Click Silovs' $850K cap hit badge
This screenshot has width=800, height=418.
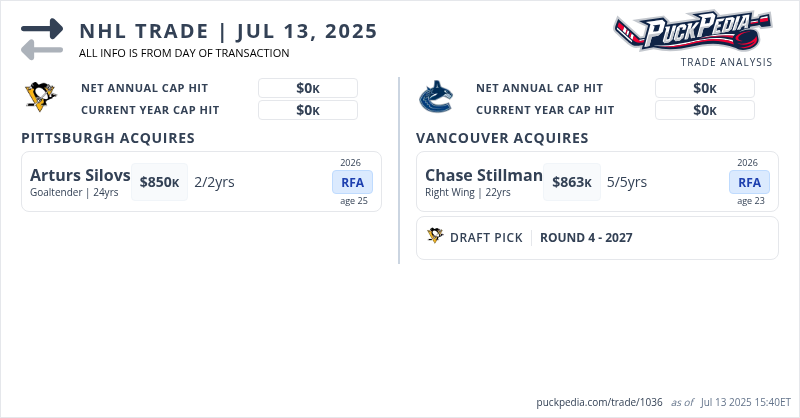click(159, 182)
